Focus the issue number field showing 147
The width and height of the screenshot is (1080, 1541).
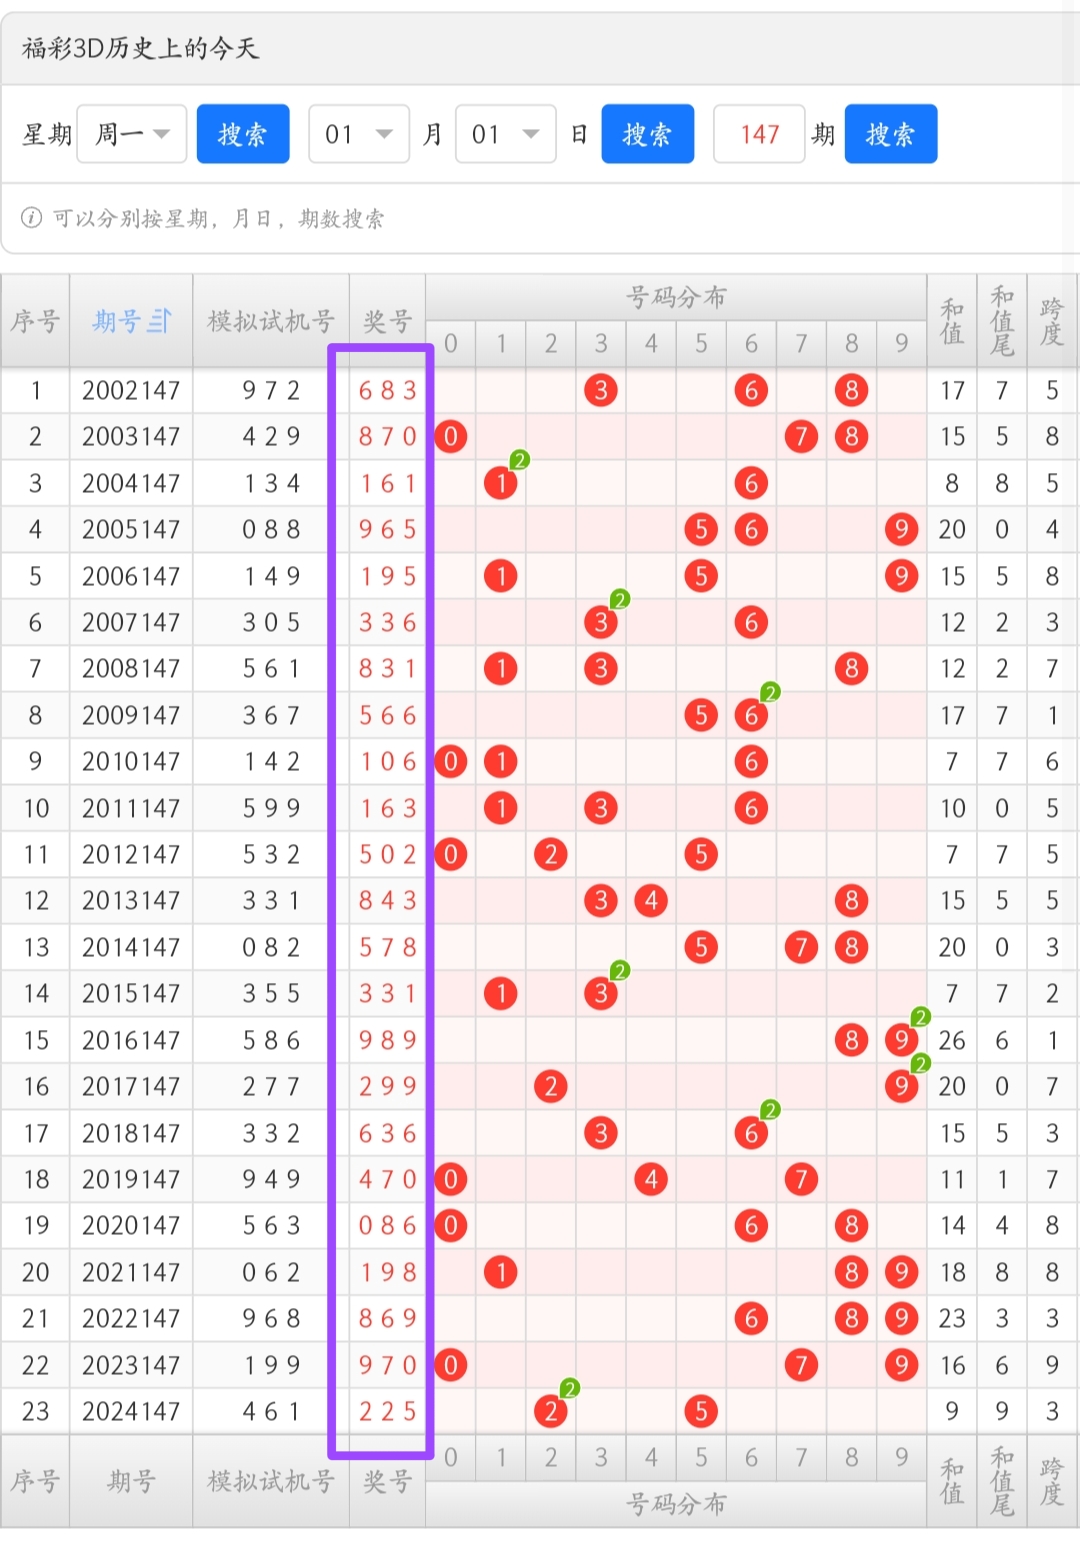click(x=759, y=134)
